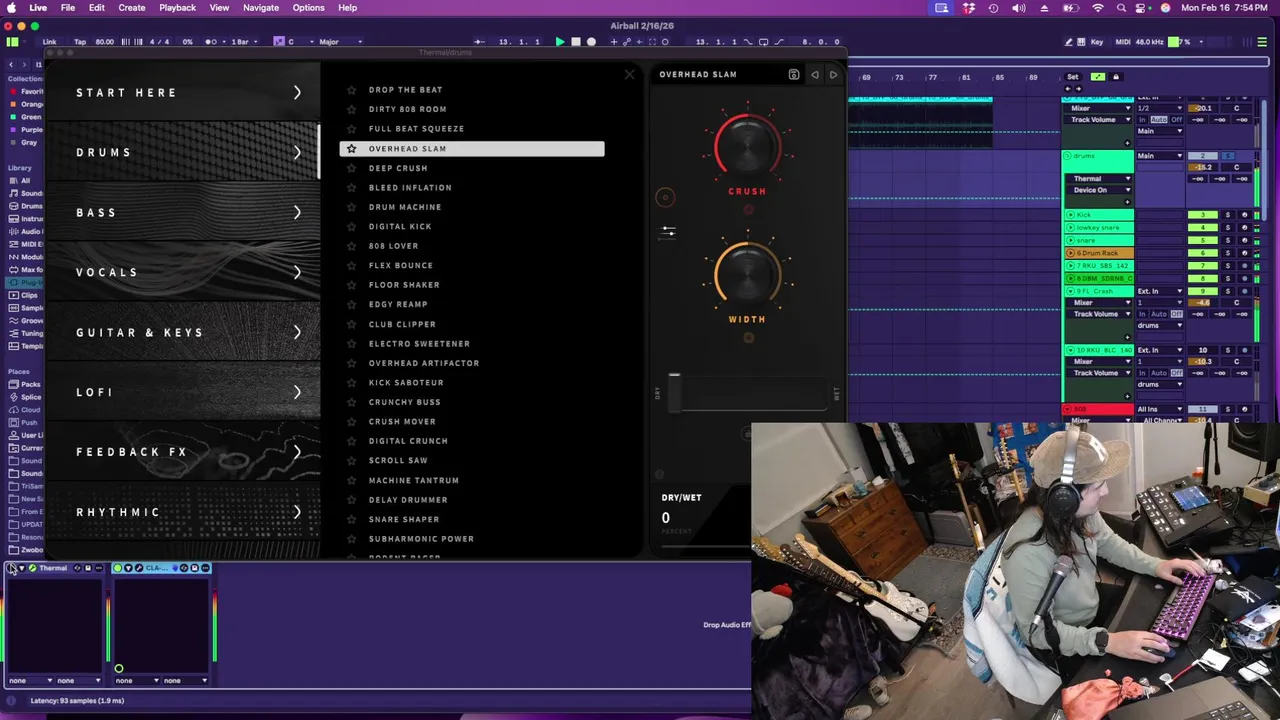Go to next preset arrow in Thermal
Viewport: 1280px width, 720px height.
[833, 75]
